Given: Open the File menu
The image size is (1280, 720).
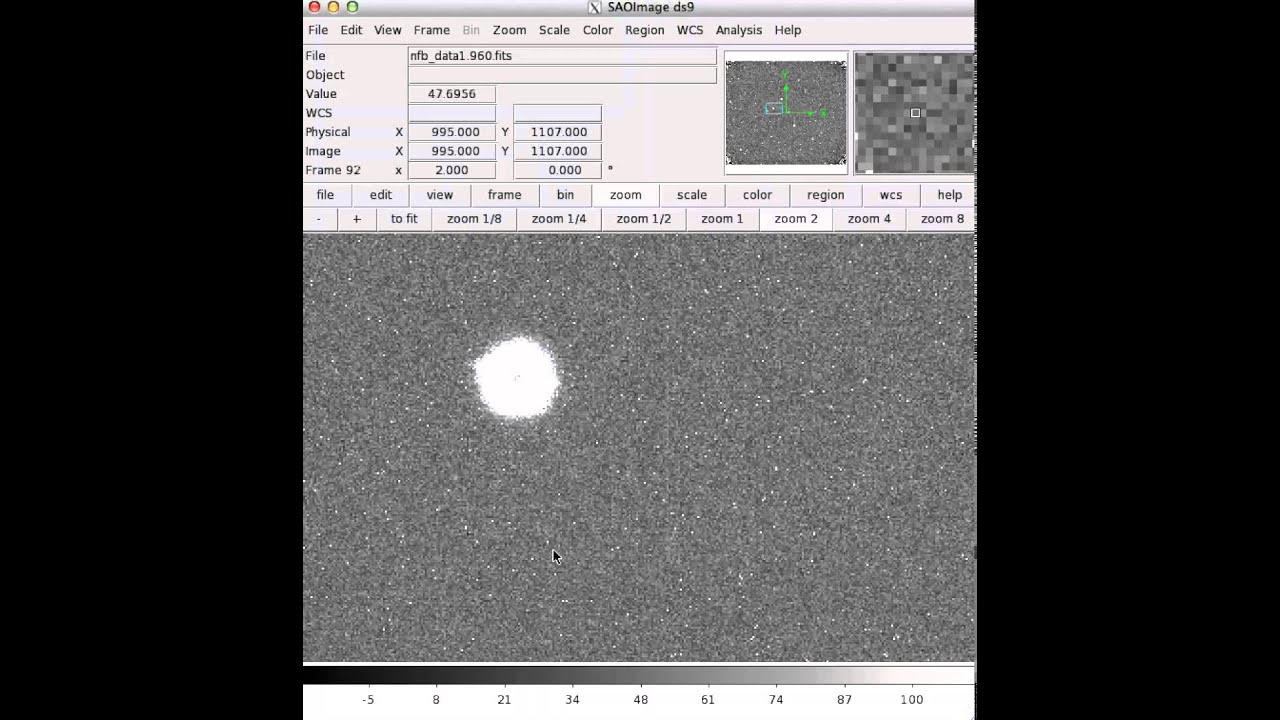Looking at the screenshot, I should pos(318,30).
